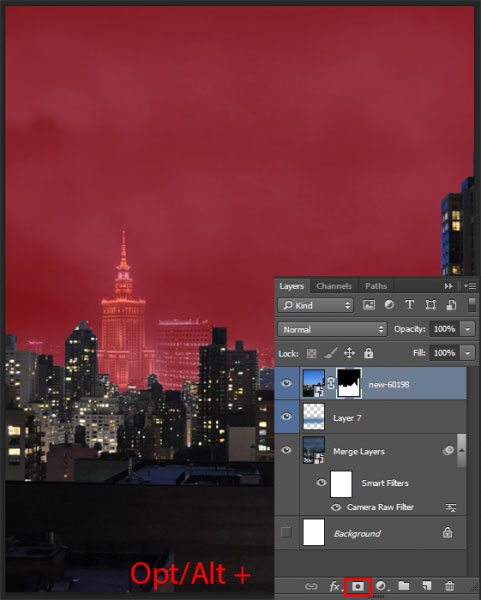
Task: Lock image pixels brush icon
Action: point(331,353)
